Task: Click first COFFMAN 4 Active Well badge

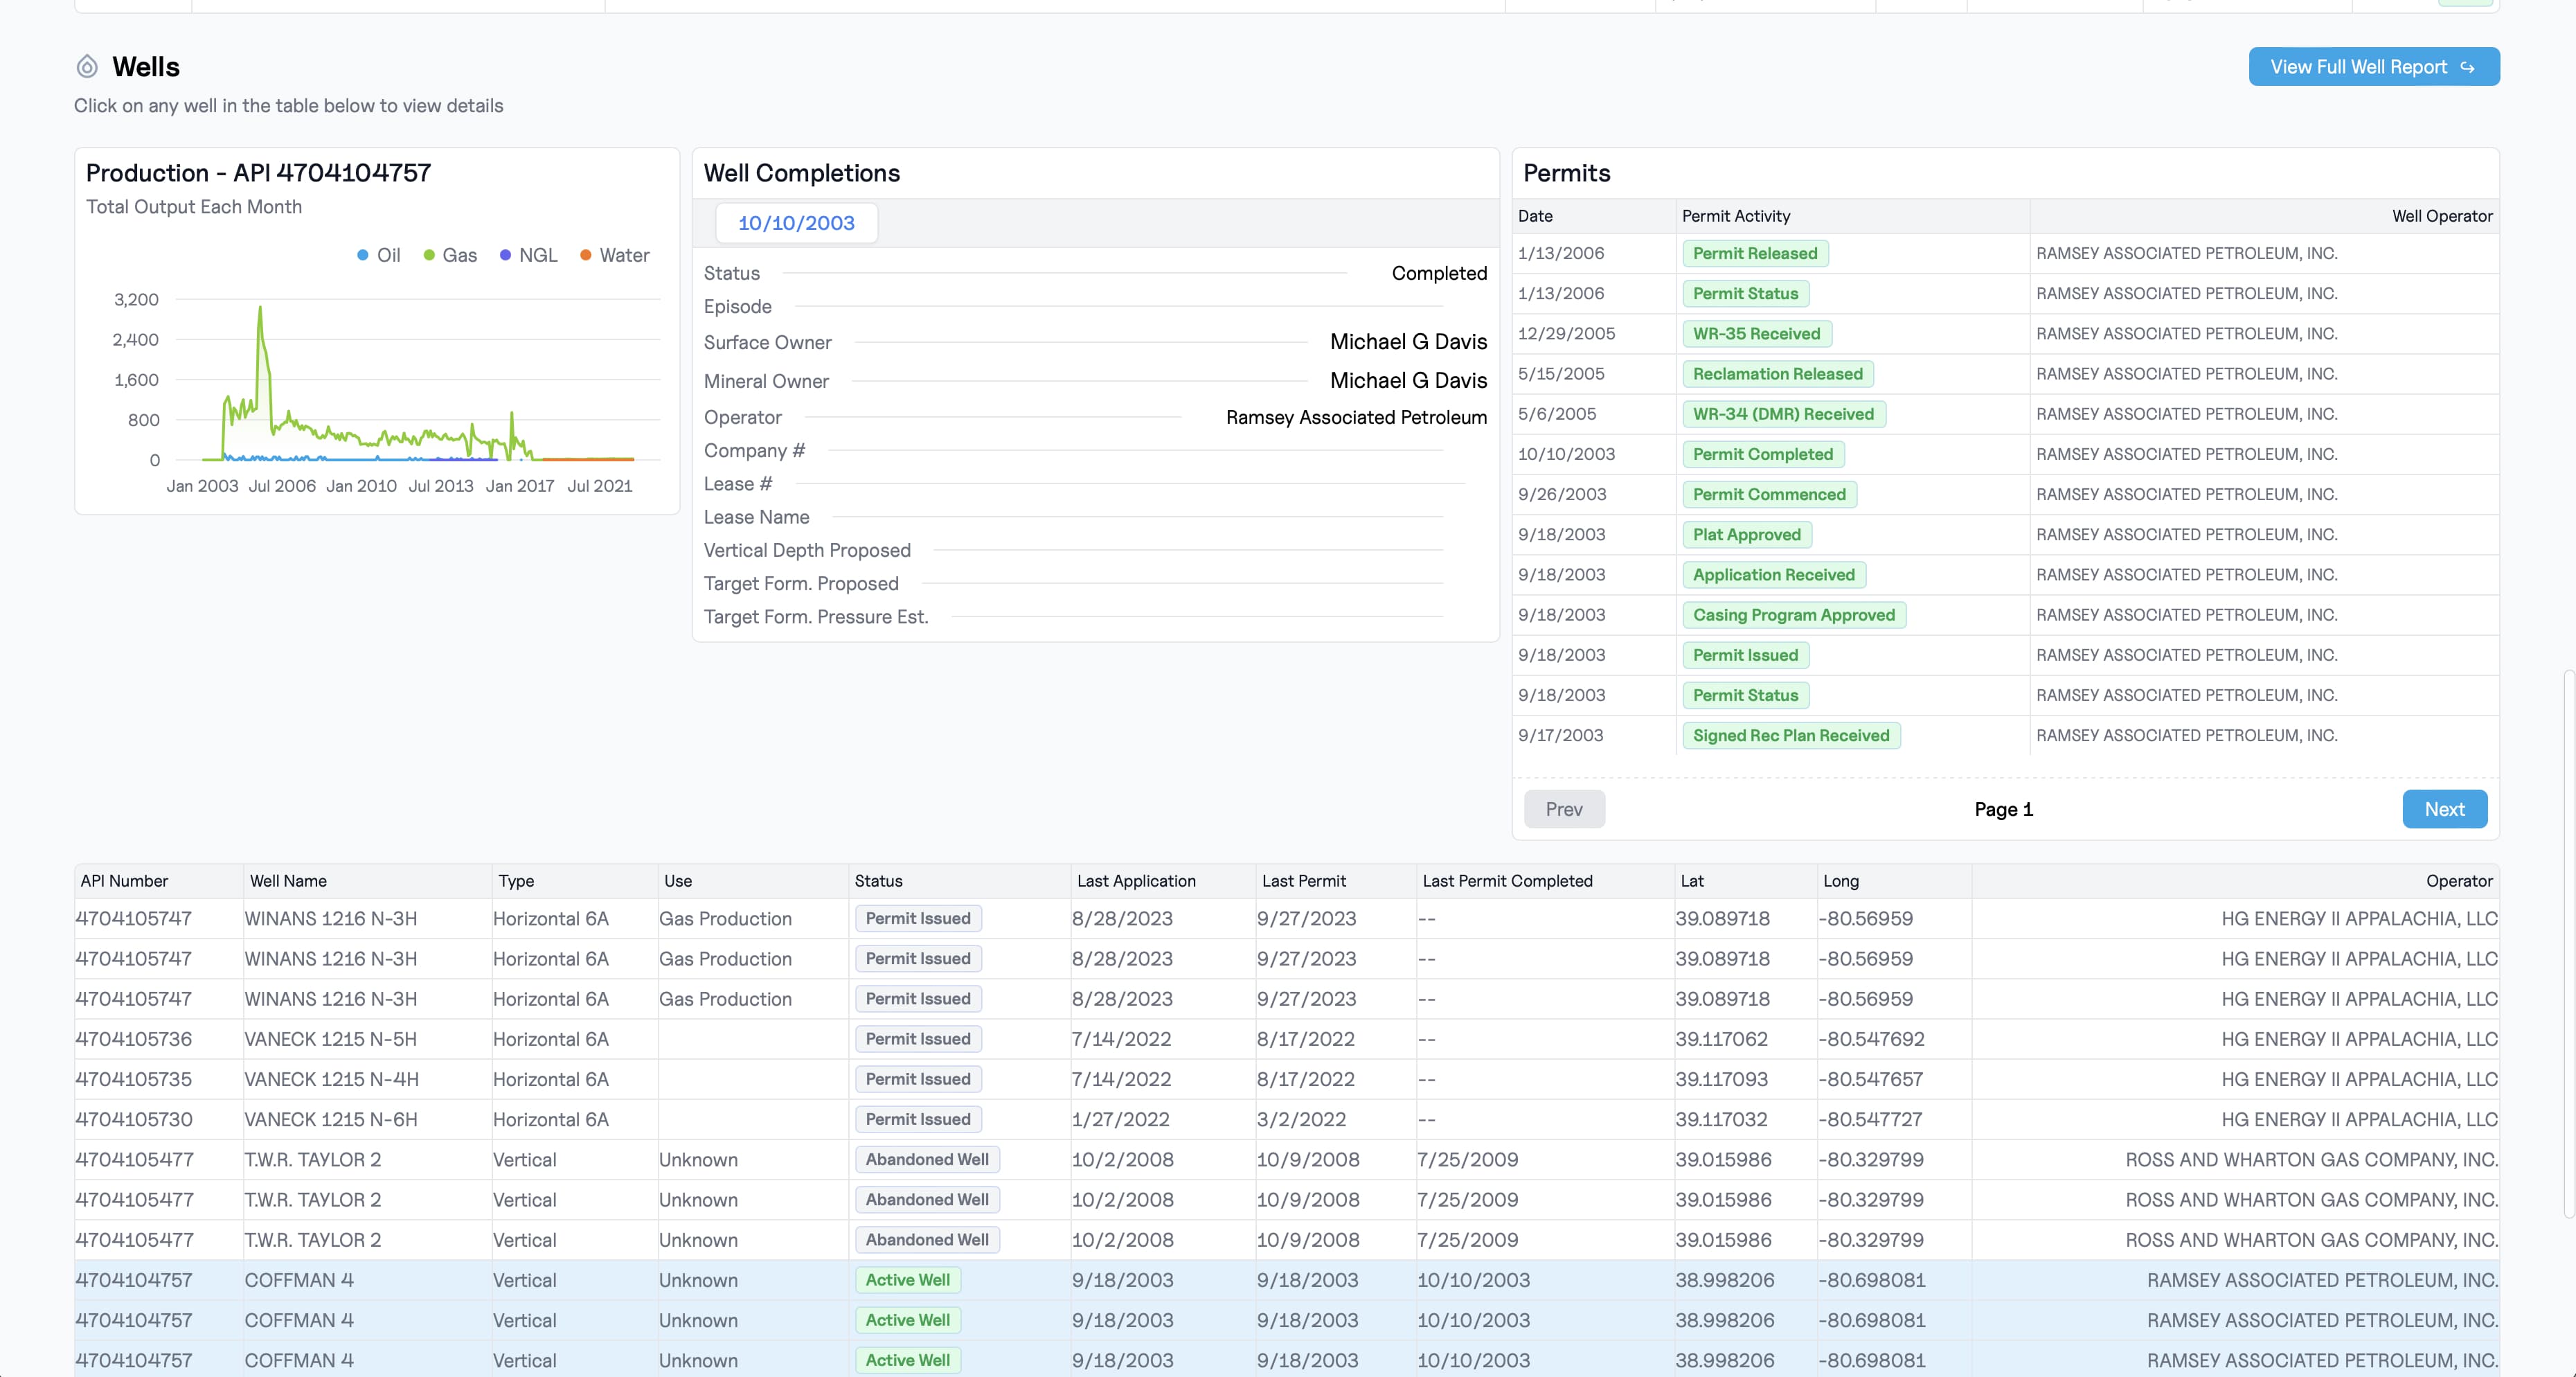Action: tap(907, 1280)
